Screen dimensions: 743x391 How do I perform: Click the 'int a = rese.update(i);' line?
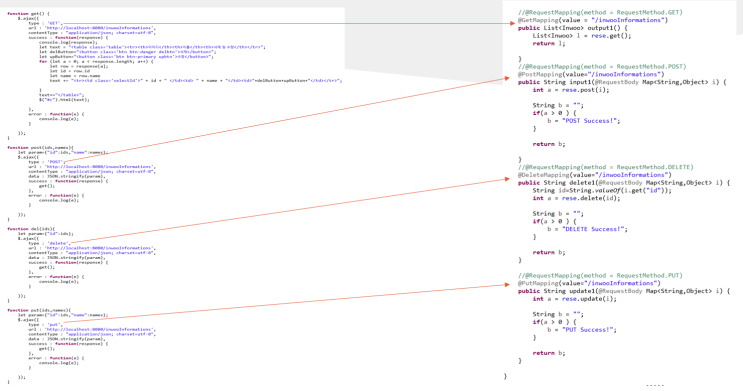pyautogui.click(x=574, y=299)
